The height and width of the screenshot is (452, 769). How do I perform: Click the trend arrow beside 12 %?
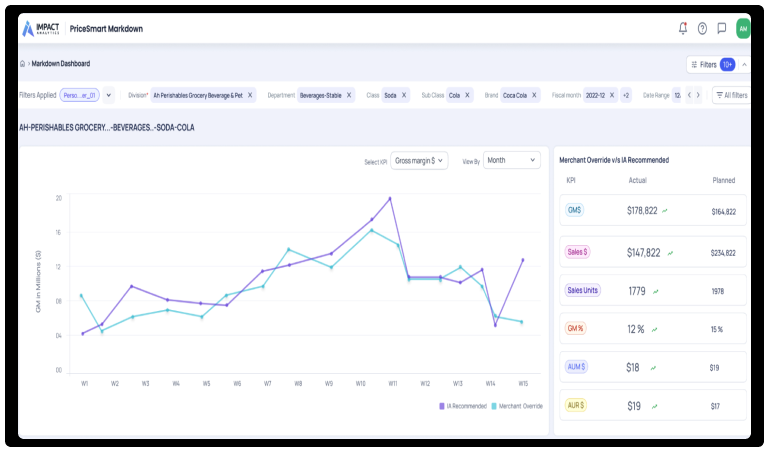[654, 329]
